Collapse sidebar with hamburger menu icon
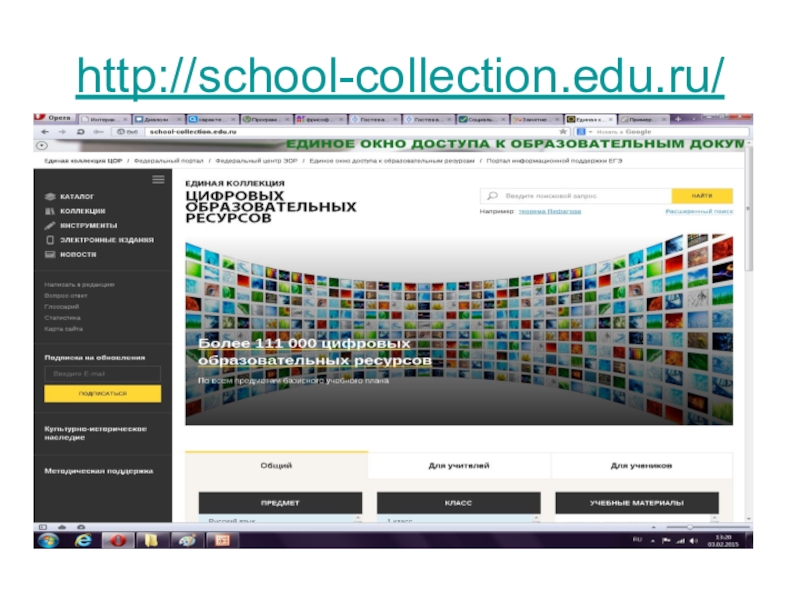Image resolution: width=800 pixels, height=600 pixels. (158, 179)
